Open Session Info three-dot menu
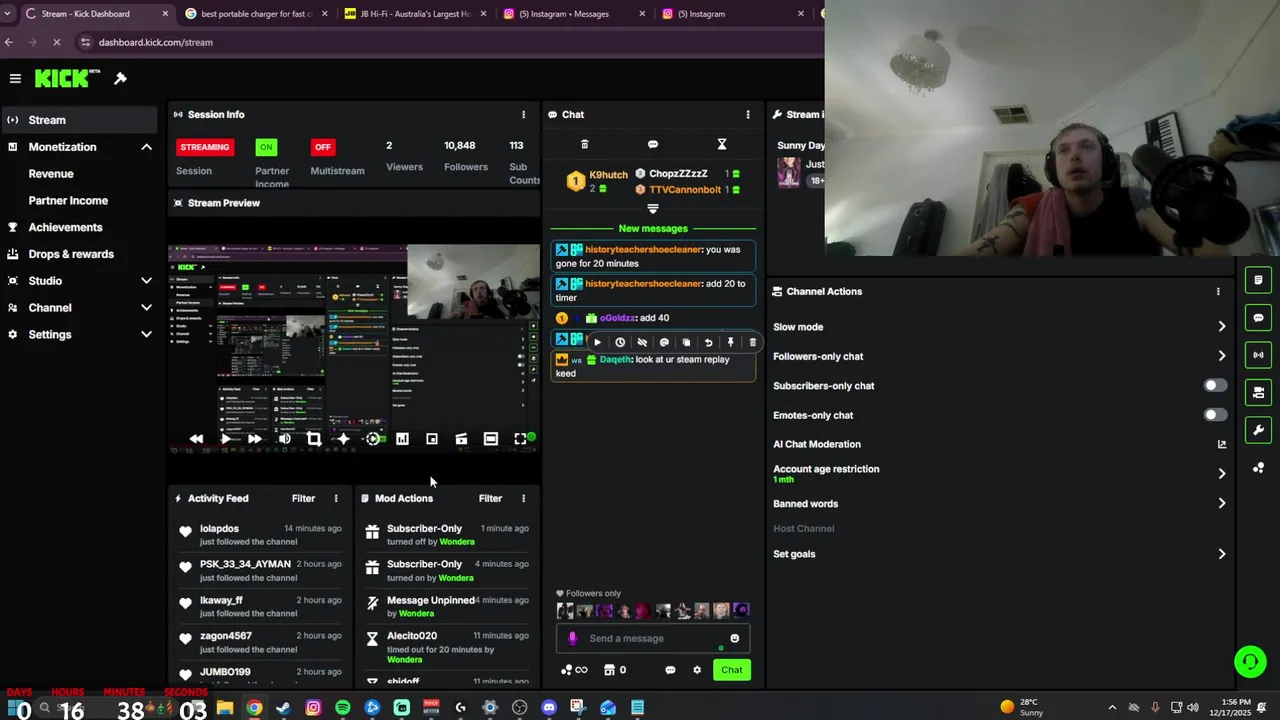Image resolution: width=1280 pixels, height=720 pixels. 523,114
